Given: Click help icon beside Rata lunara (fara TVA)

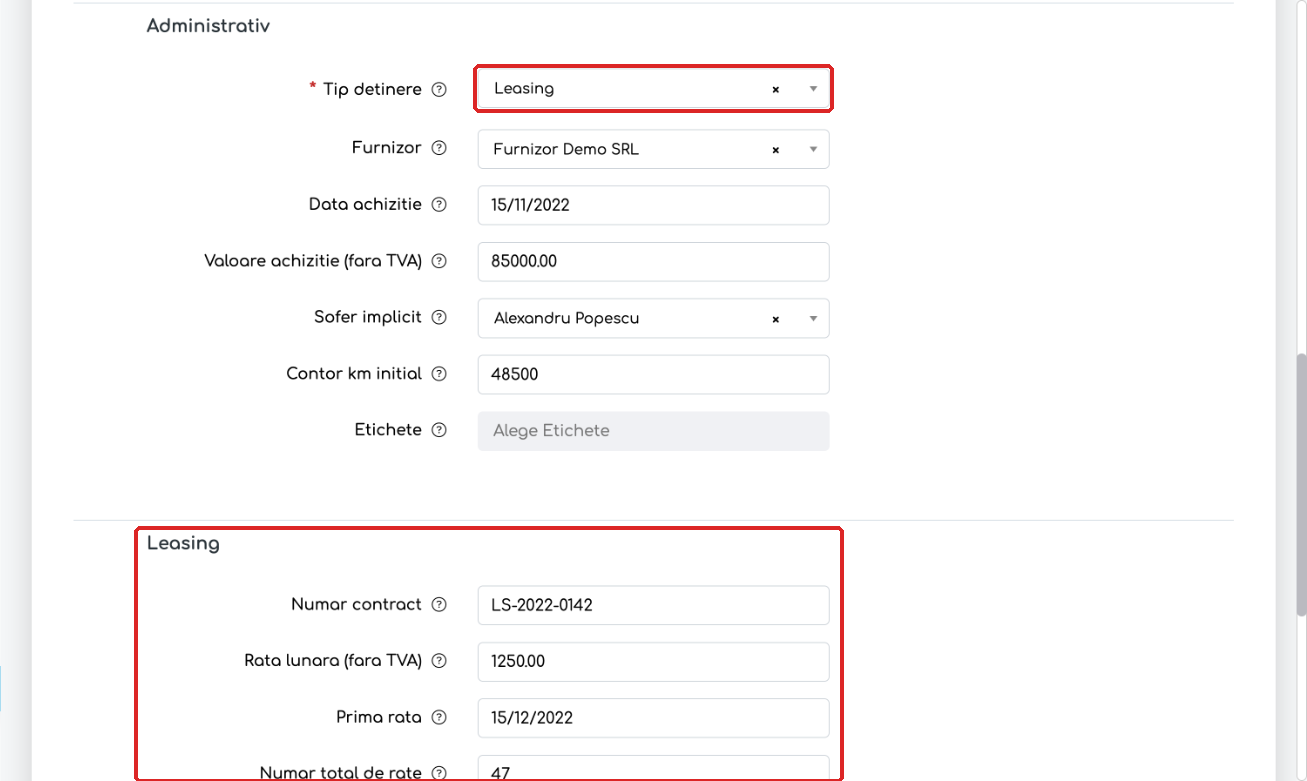Looking at the screenshot, I should pyautogui.click(x=439, y=661).
